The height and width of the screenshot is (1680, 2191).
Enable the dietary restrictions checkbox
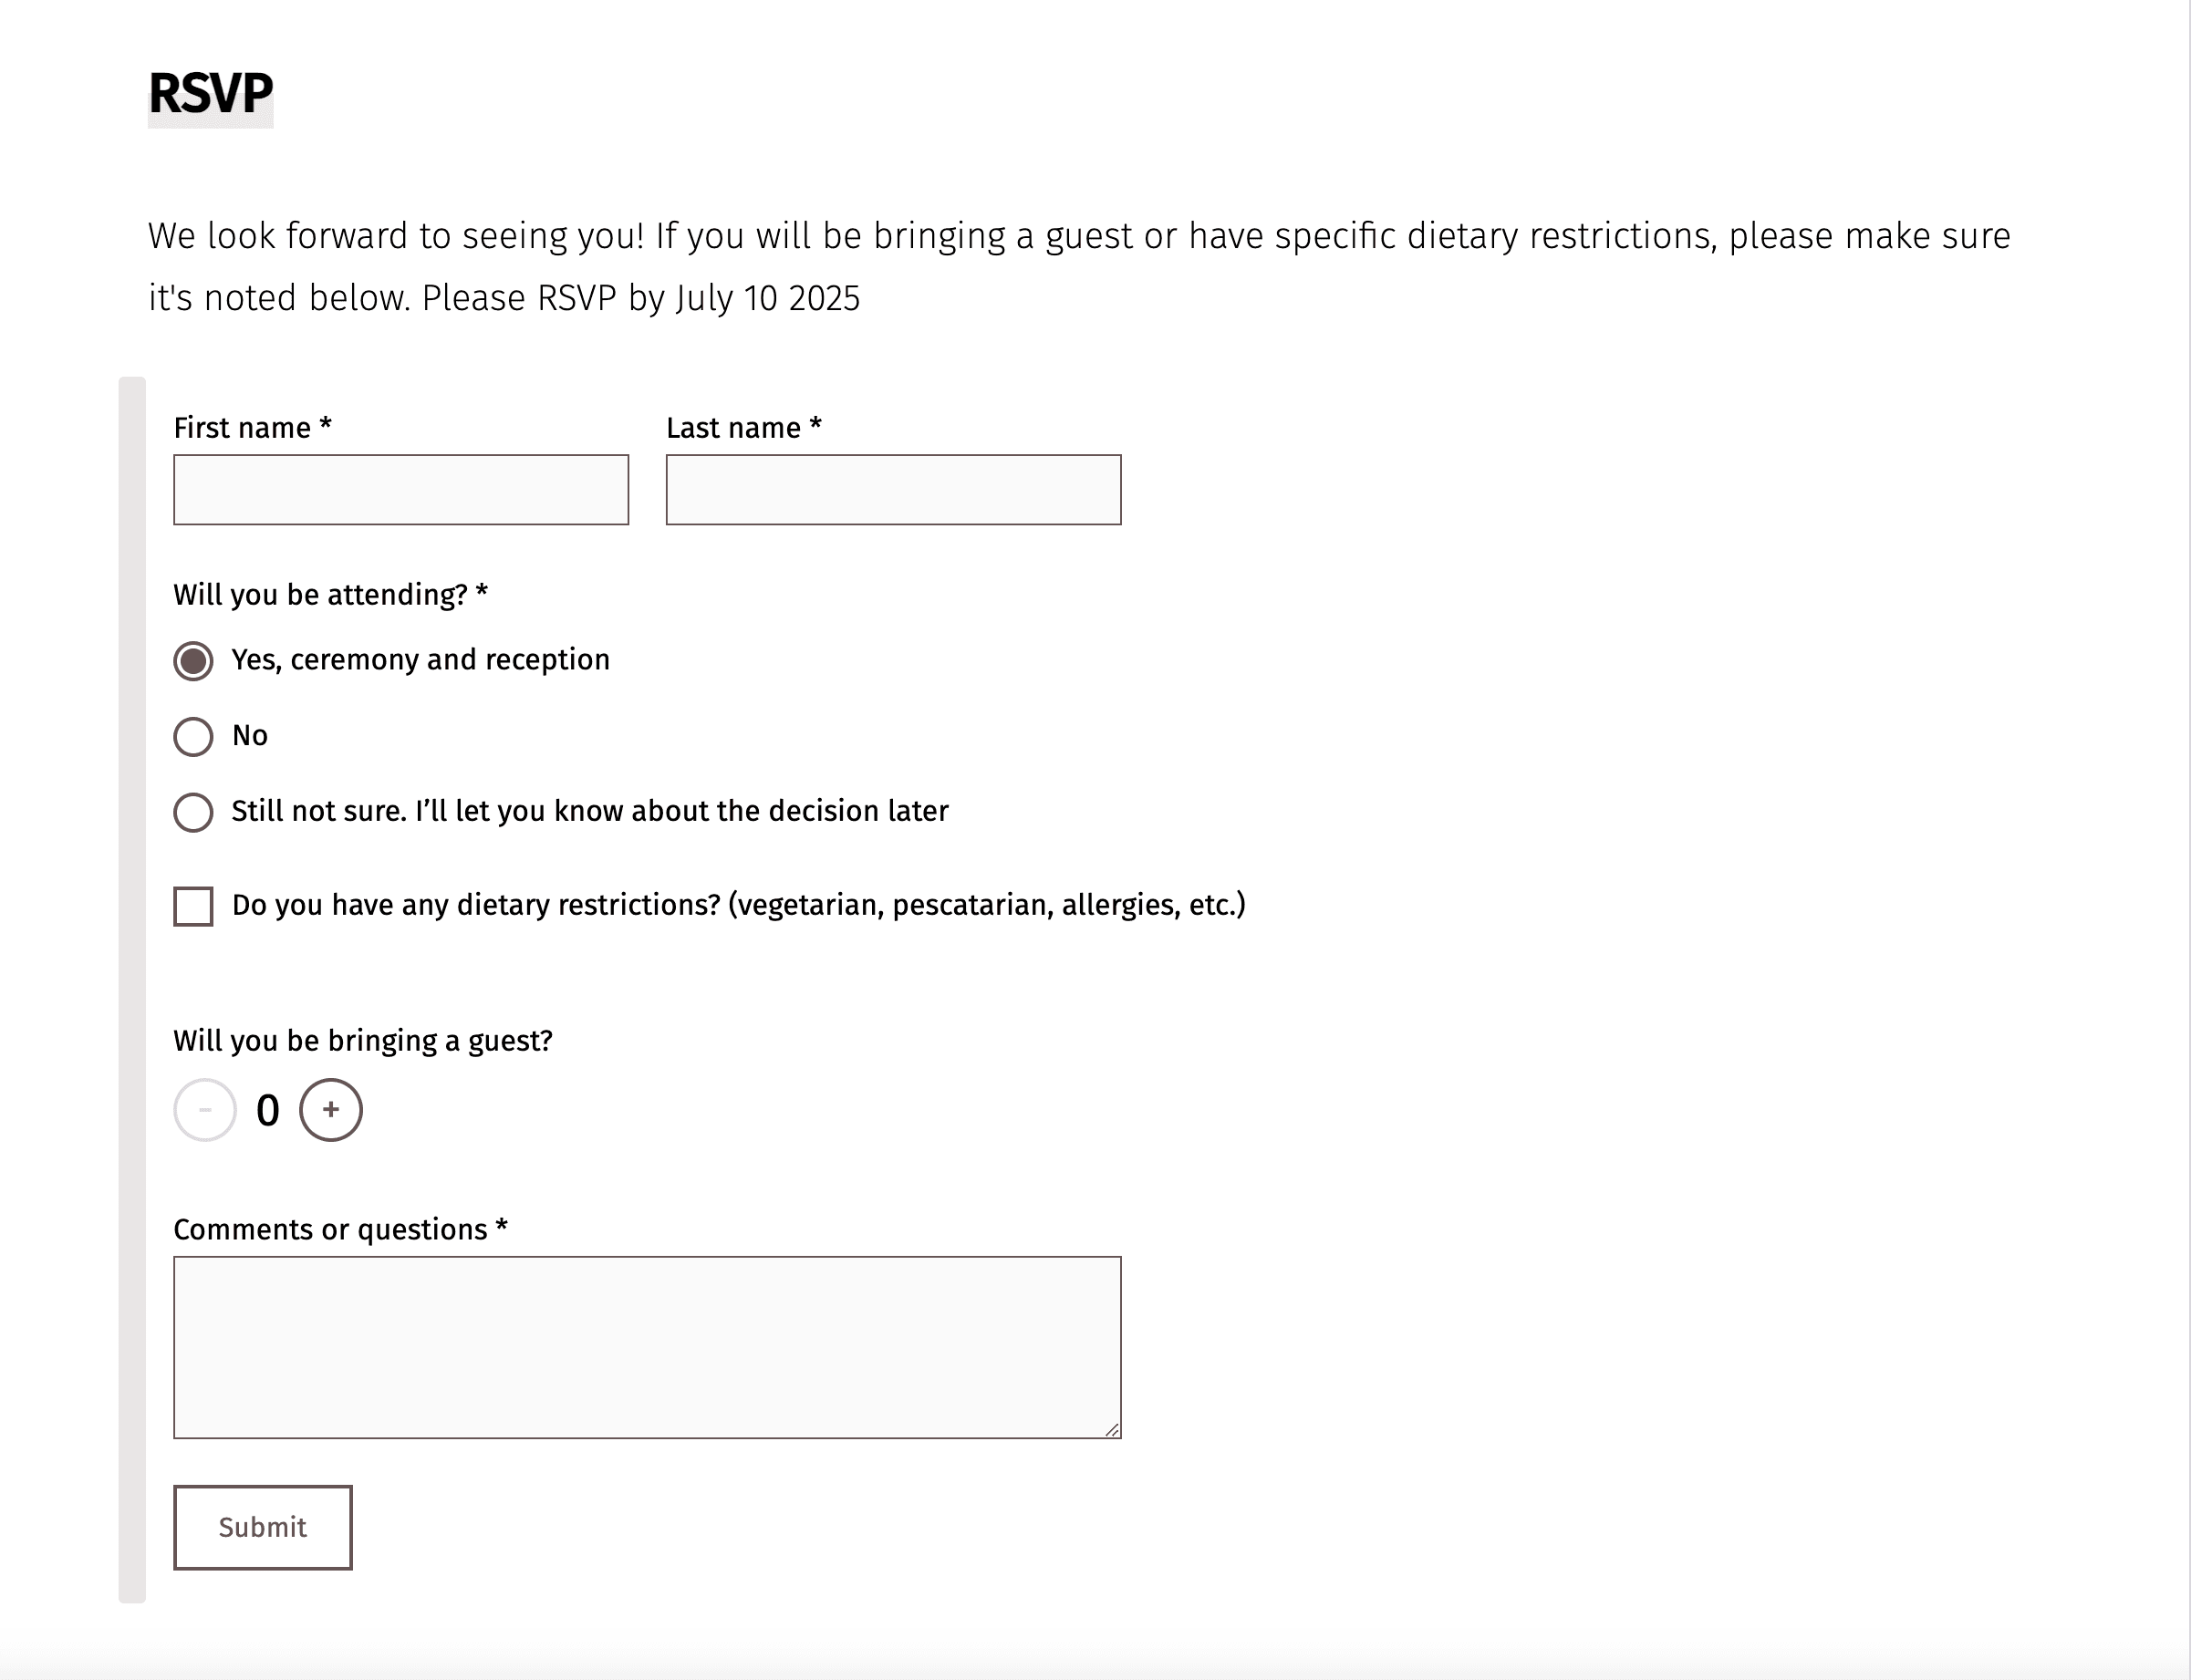click(x=193, y=906)
